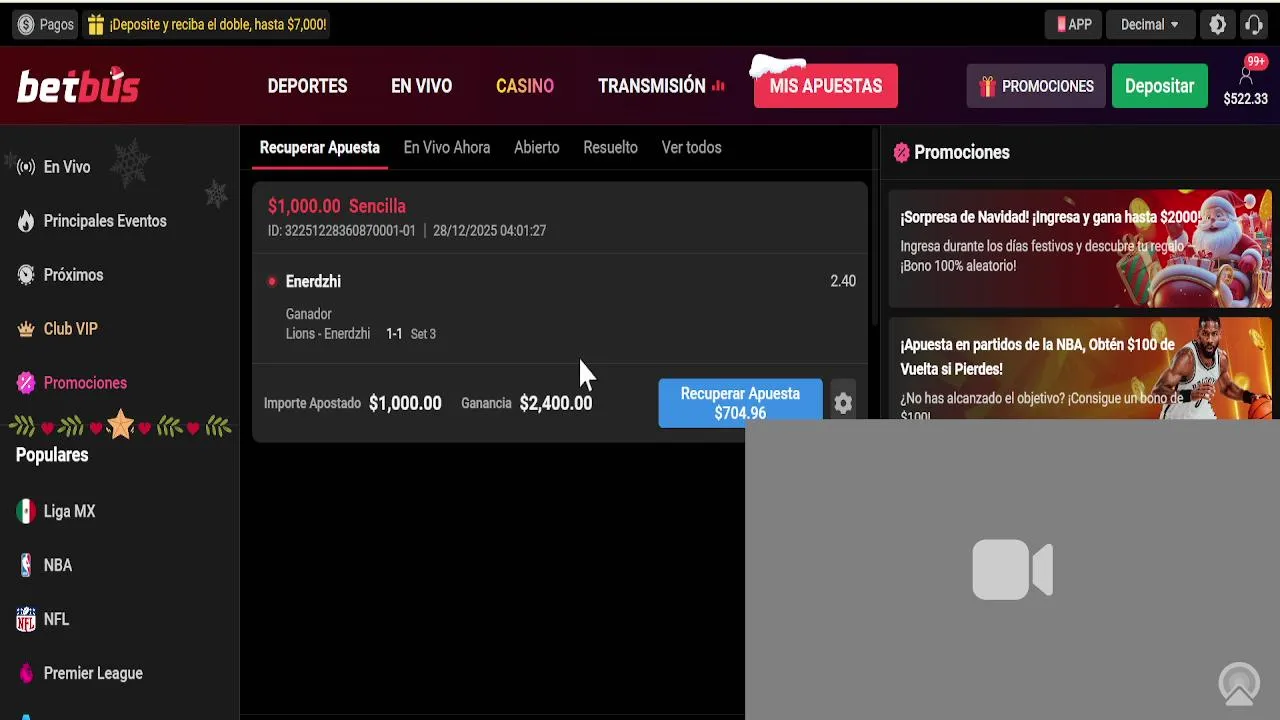
Task: Switch to the Resuelto tab
Action: 610,147
